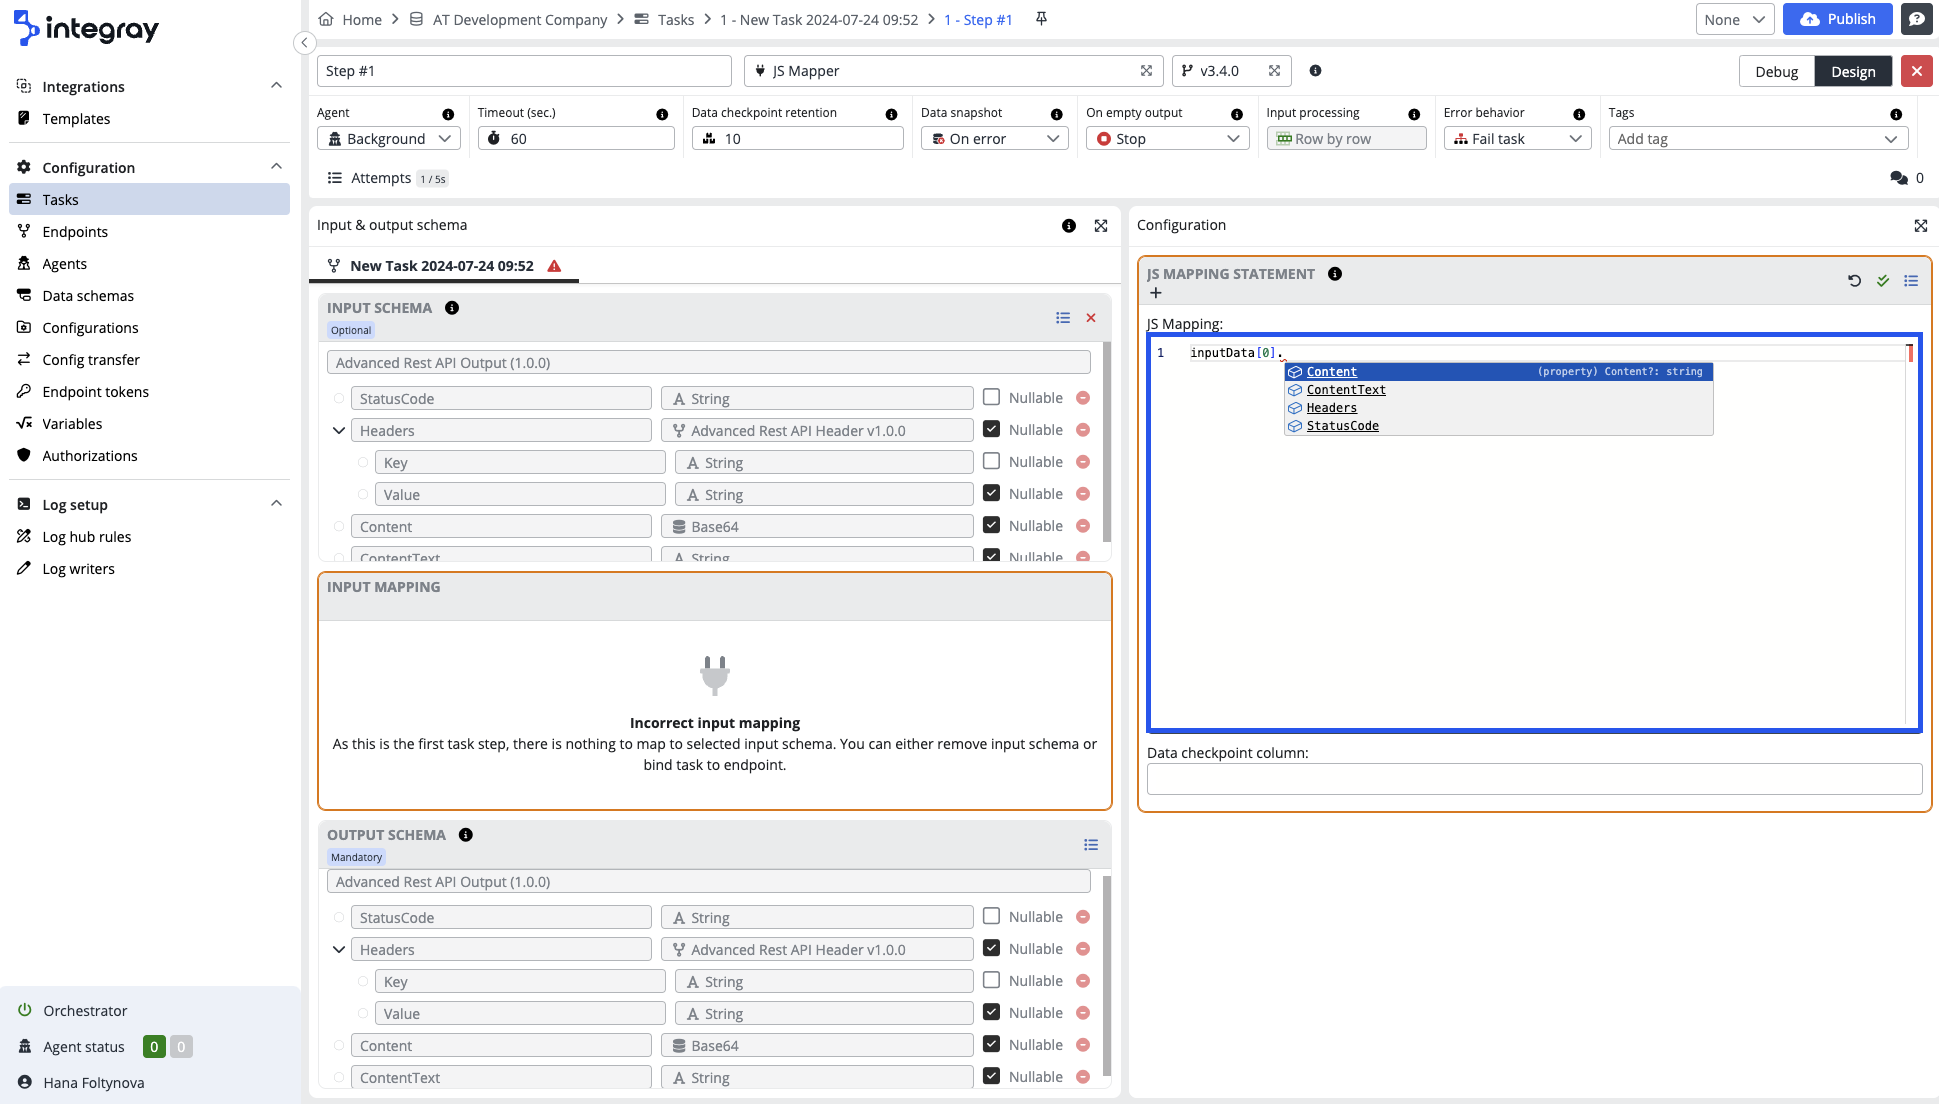
Task: Remove the StatusCode input field row
Action: click(x=1083, y=398)
